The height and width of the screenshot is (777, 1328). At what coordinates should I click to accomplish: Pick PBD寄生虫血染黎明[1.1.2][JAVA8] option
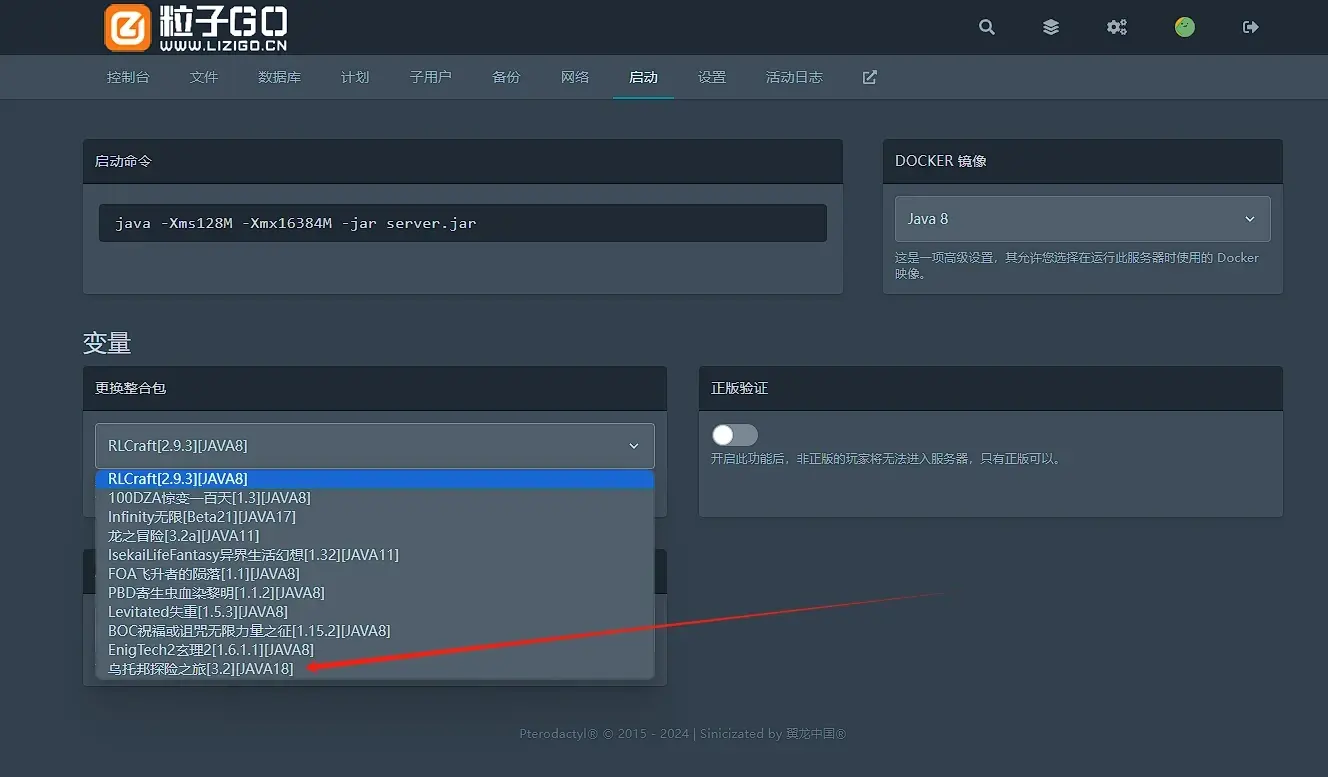coord(375,593)
